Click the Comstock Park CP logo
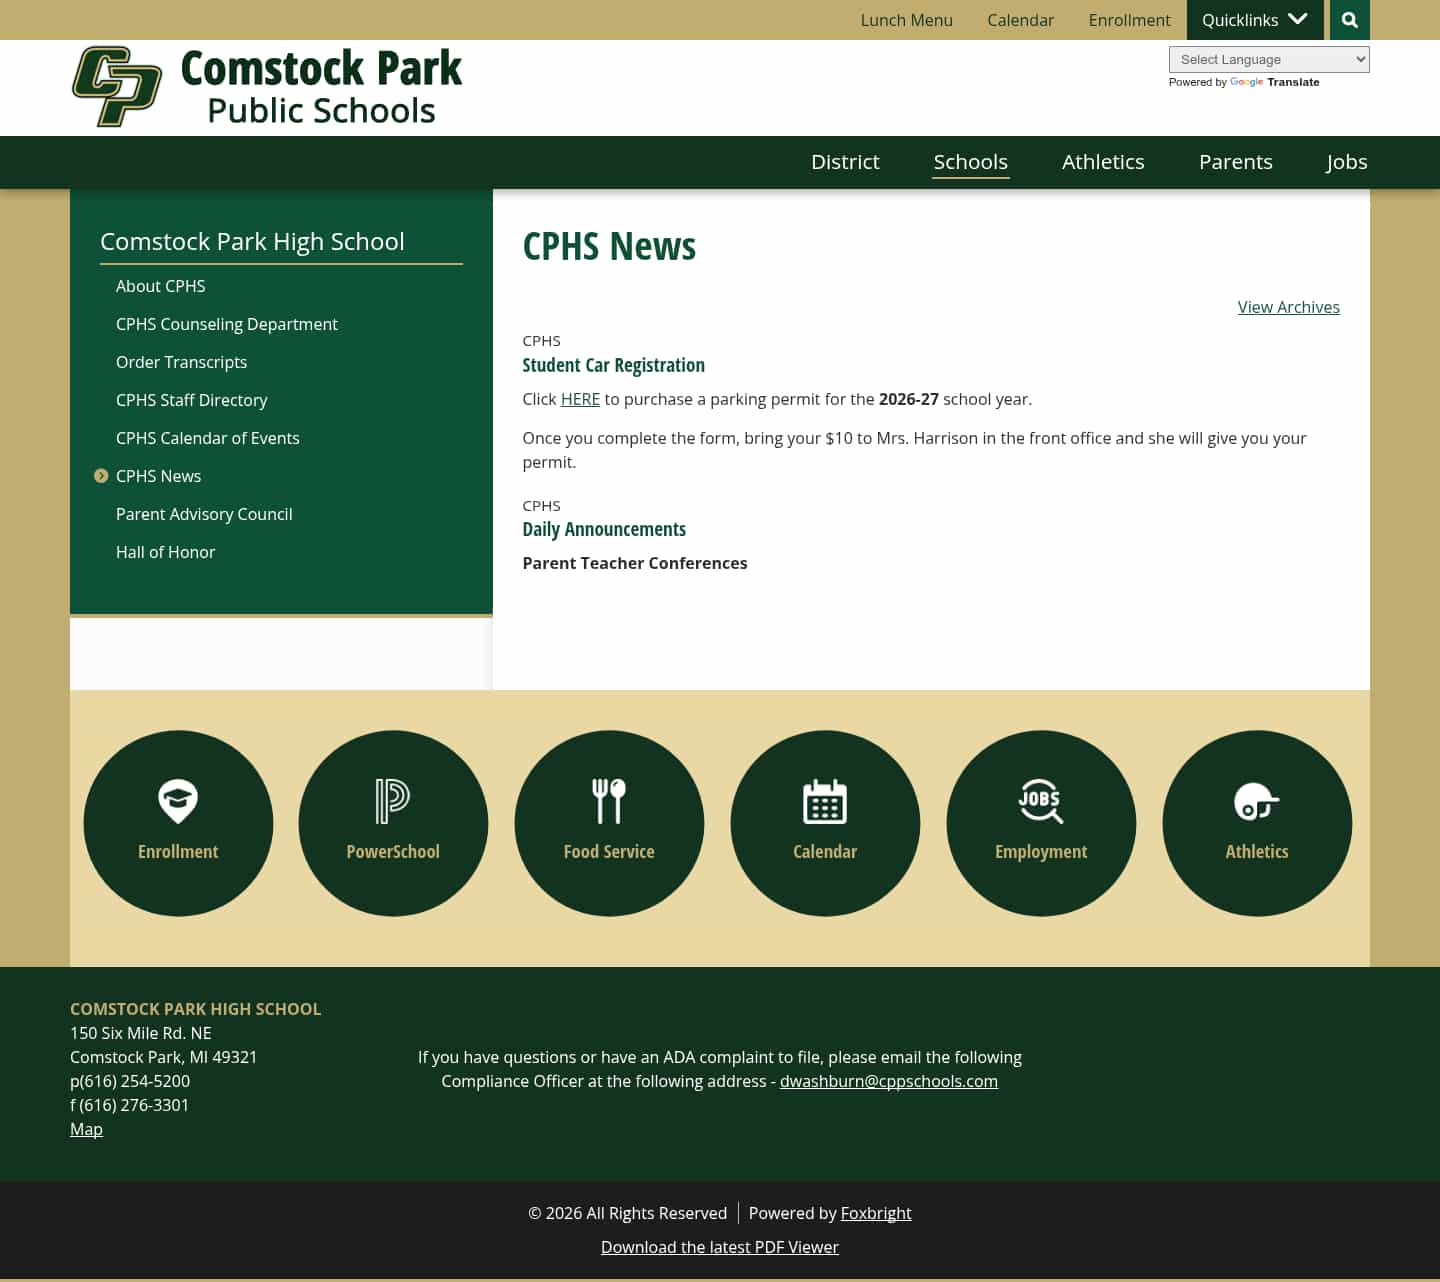Image resolution: width=1440 pixels, height=1282 pixels. pos(117,86)
